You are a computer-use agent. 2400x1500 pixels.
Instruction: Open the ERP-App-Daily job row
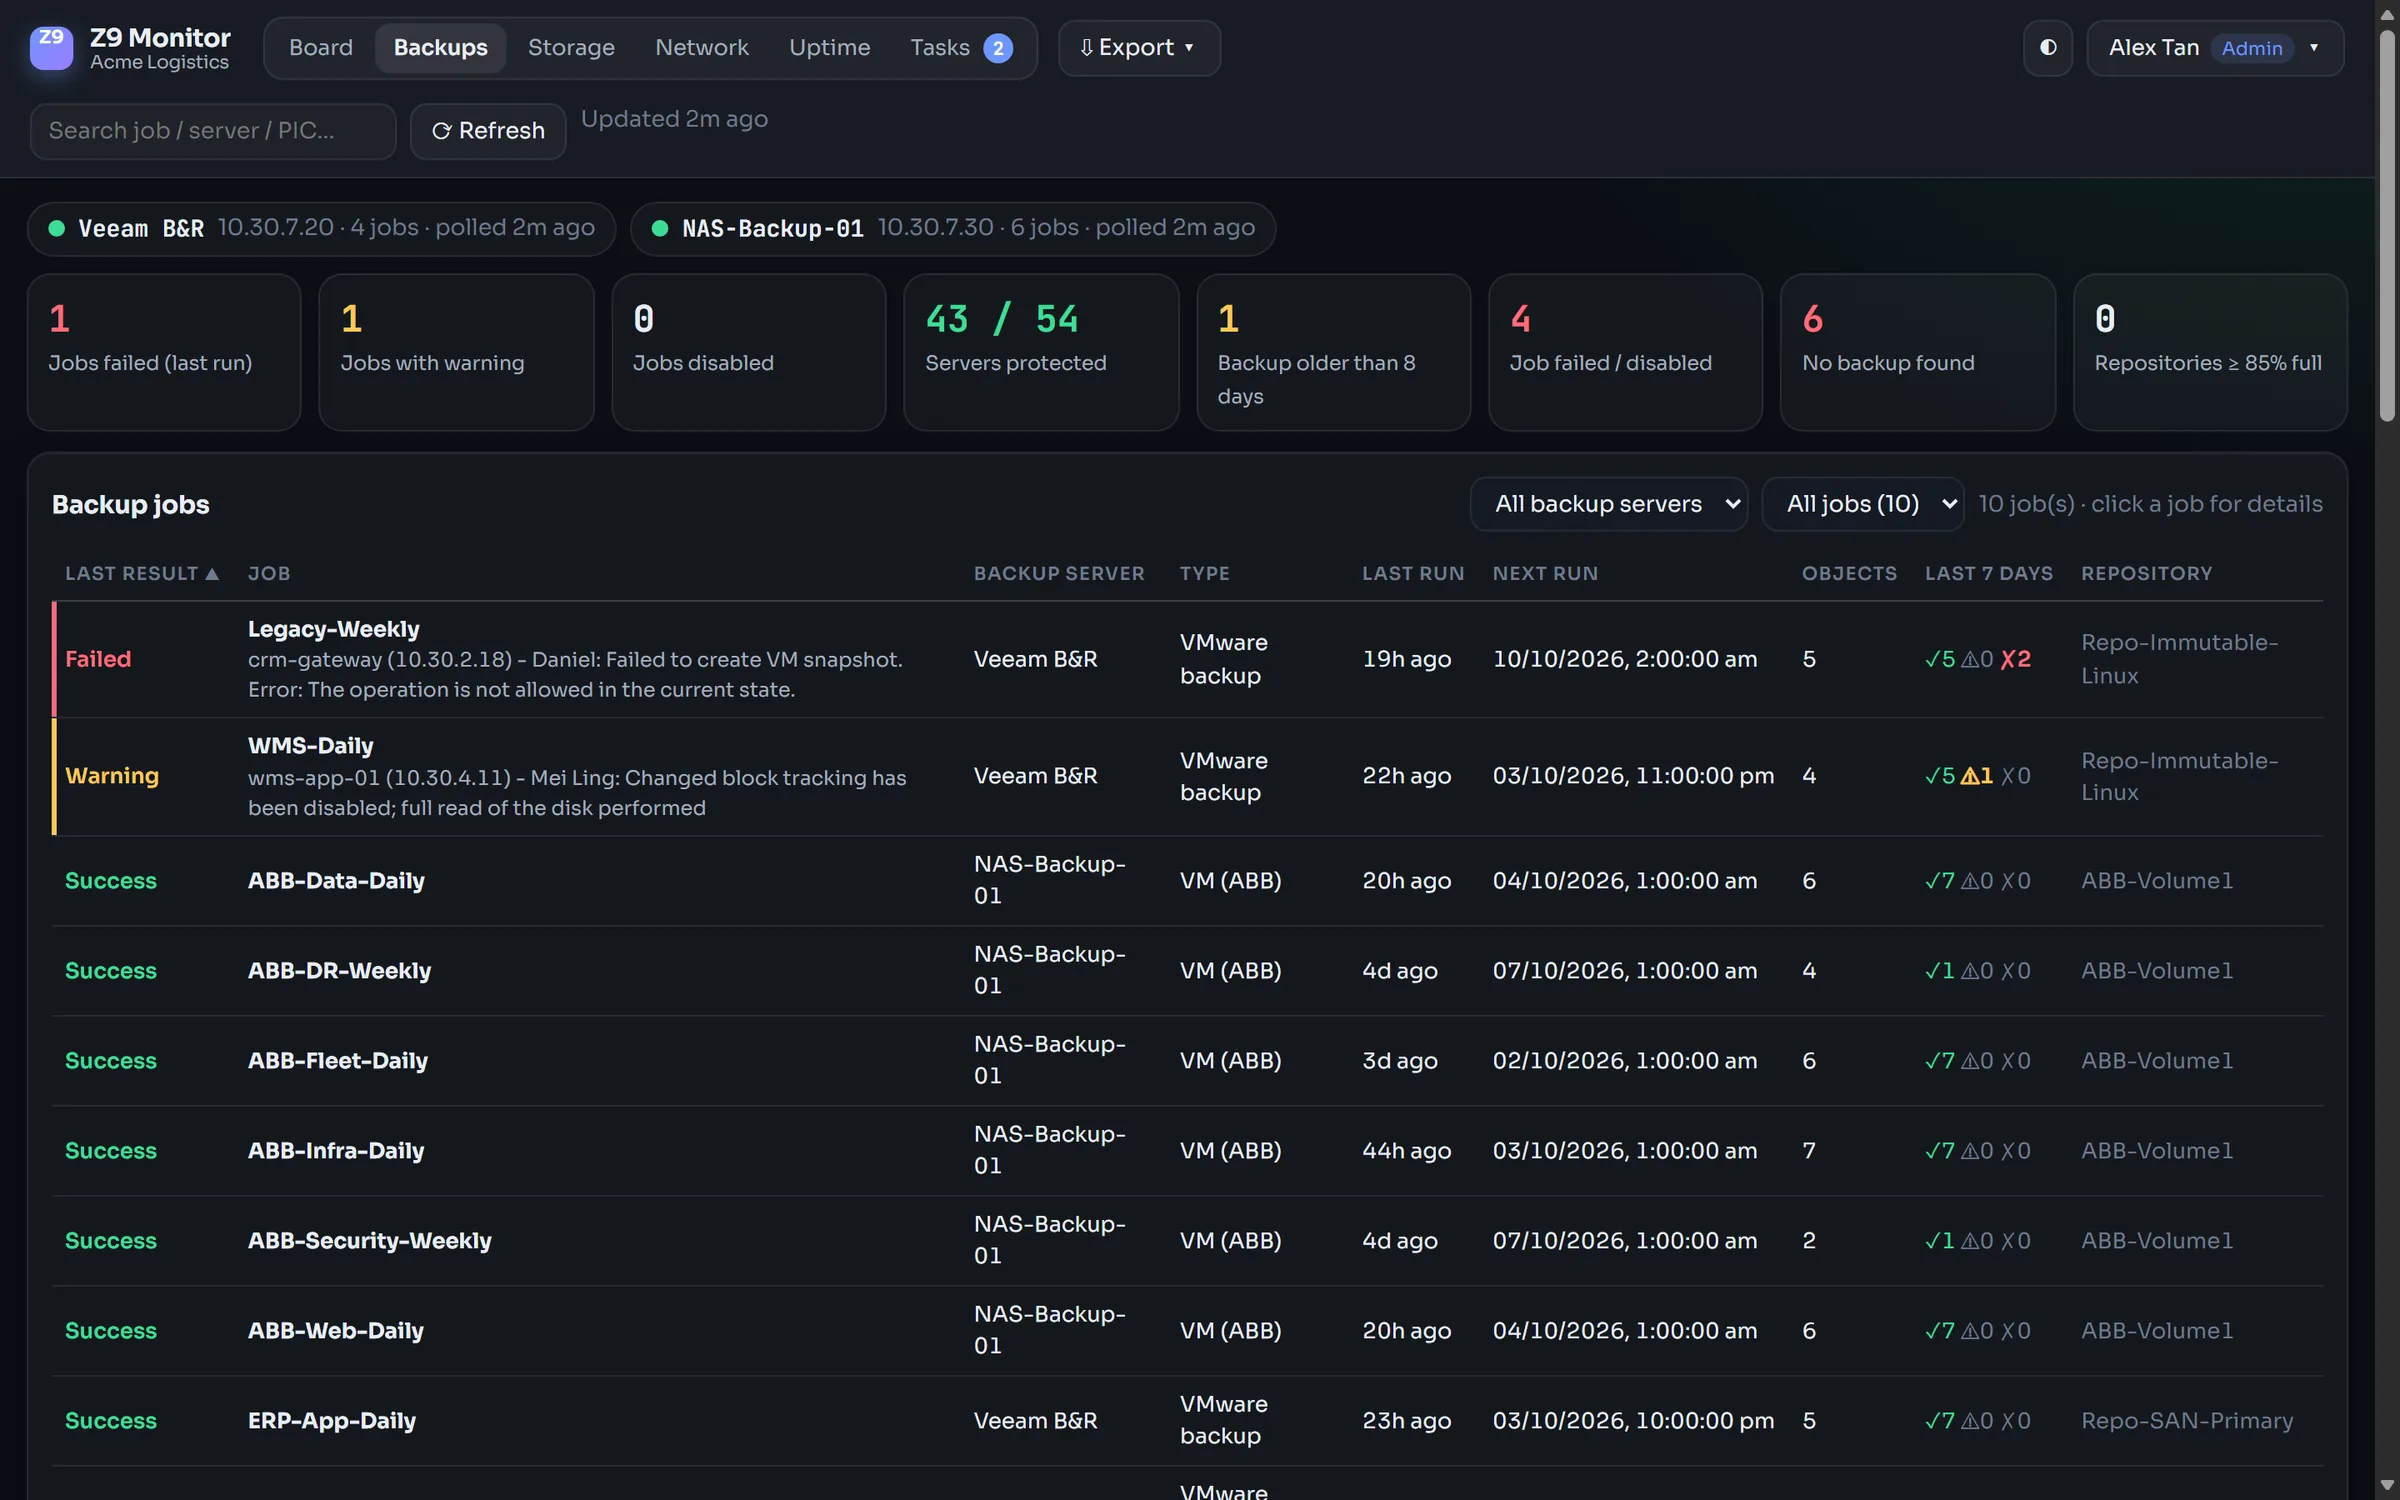pyautogui.click(x=1187, y=1421)
